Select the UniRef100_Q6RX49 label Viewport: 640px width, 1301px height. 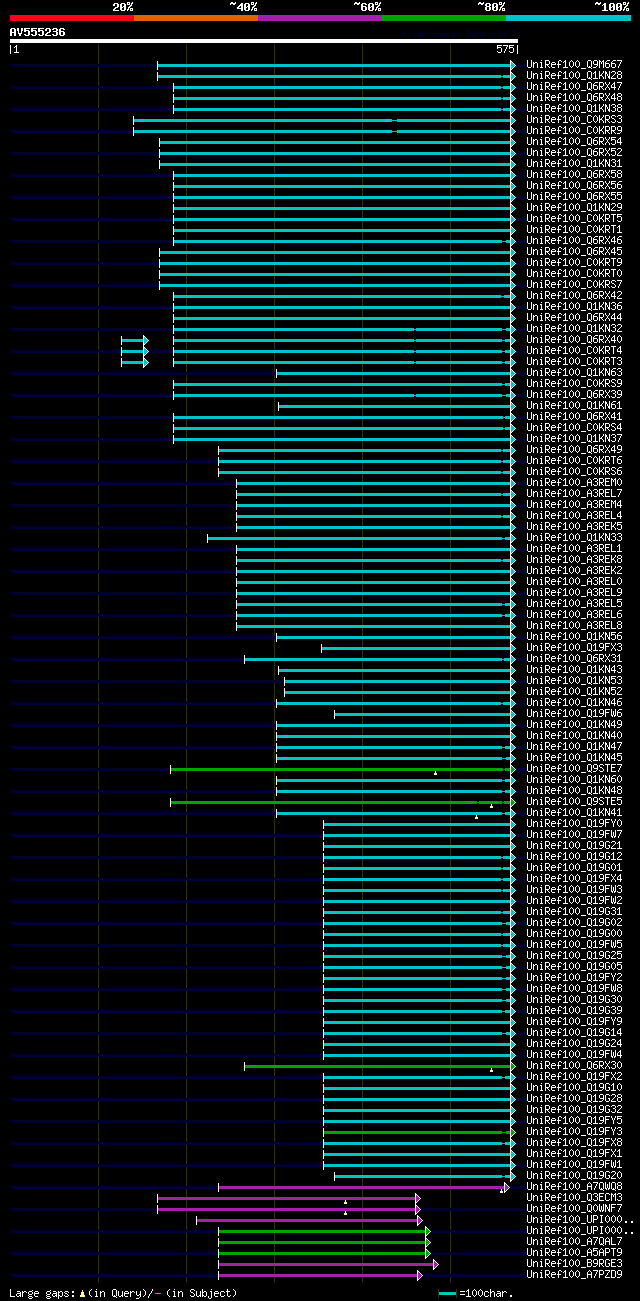tap(574, 450)
